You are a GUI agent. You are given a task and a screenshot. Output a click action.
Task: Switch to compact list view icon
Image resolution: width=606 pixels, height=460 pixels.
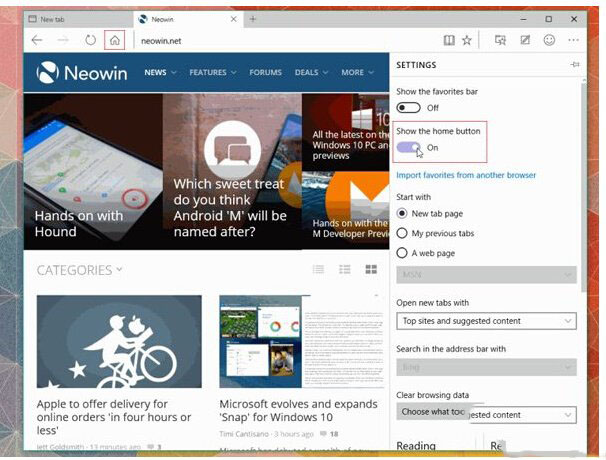click(x=318, y=269)
